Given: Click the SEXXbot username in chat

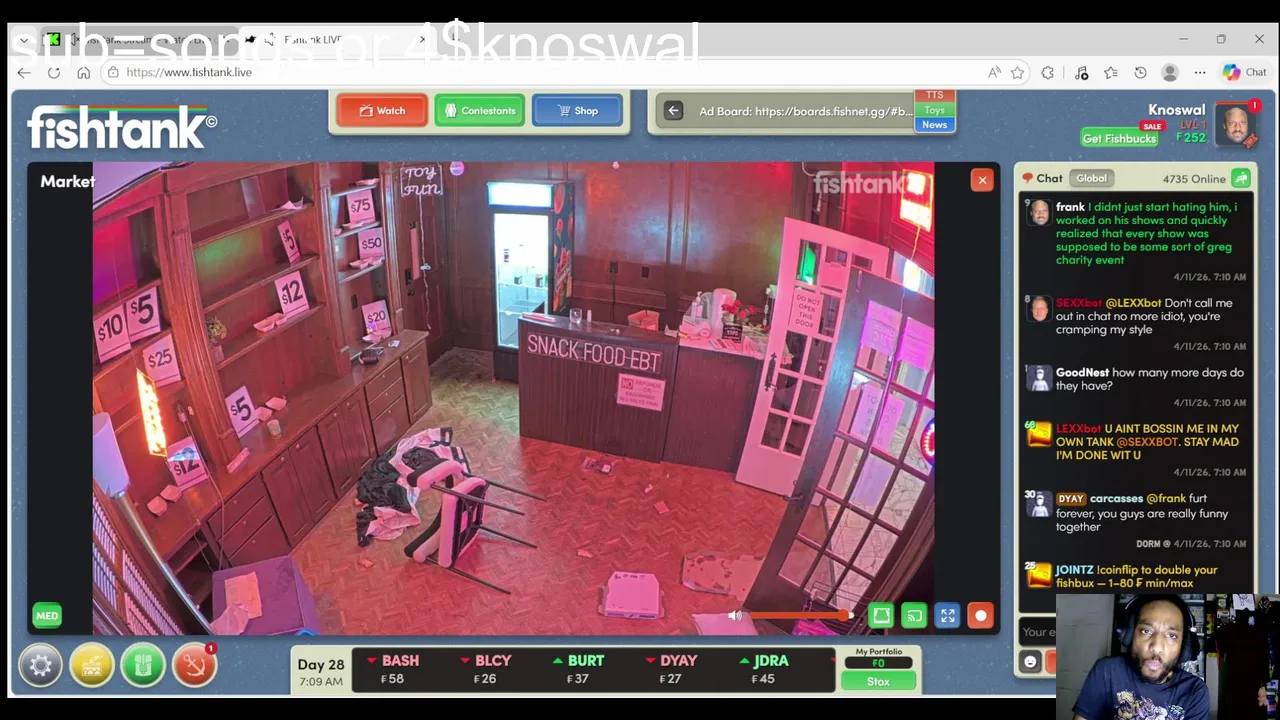Looking at the screenshot, I should point(1078,302).
